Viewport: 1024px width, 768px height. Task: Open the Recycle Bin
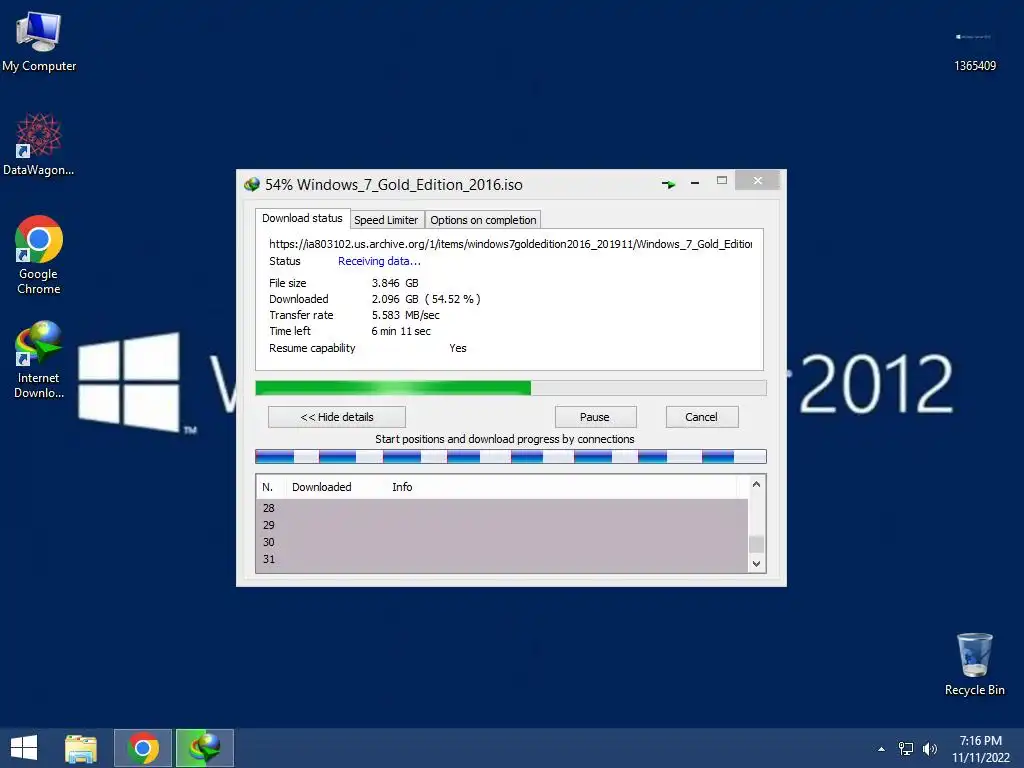974,664
